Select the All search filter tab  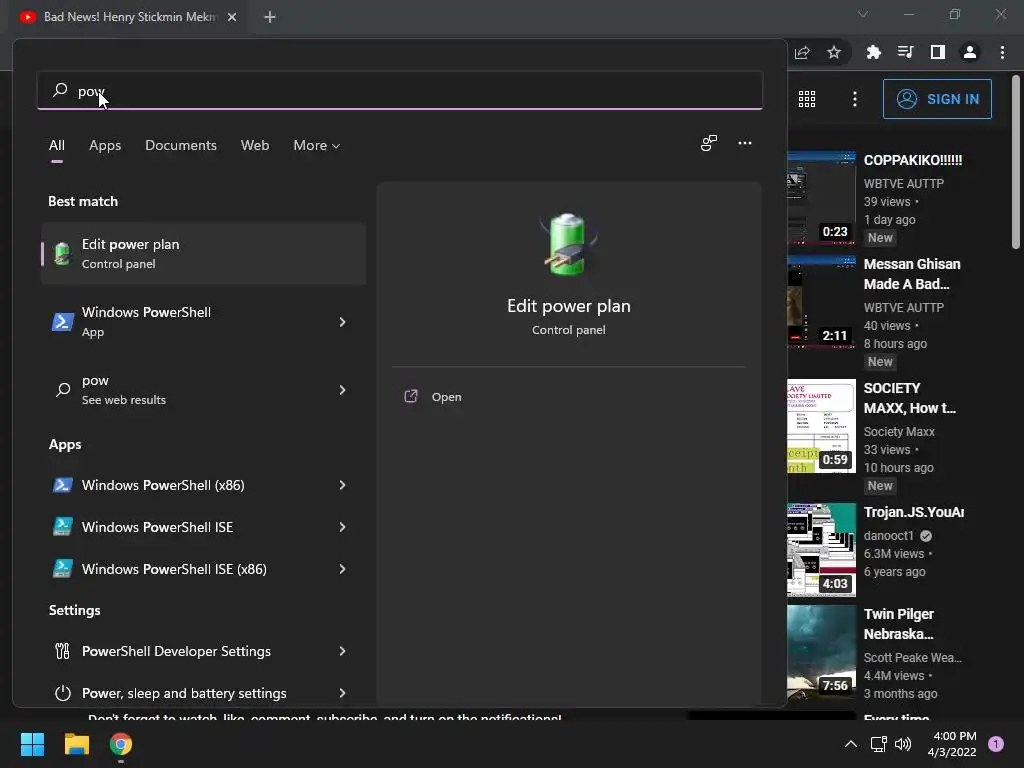tap(57, 146)
